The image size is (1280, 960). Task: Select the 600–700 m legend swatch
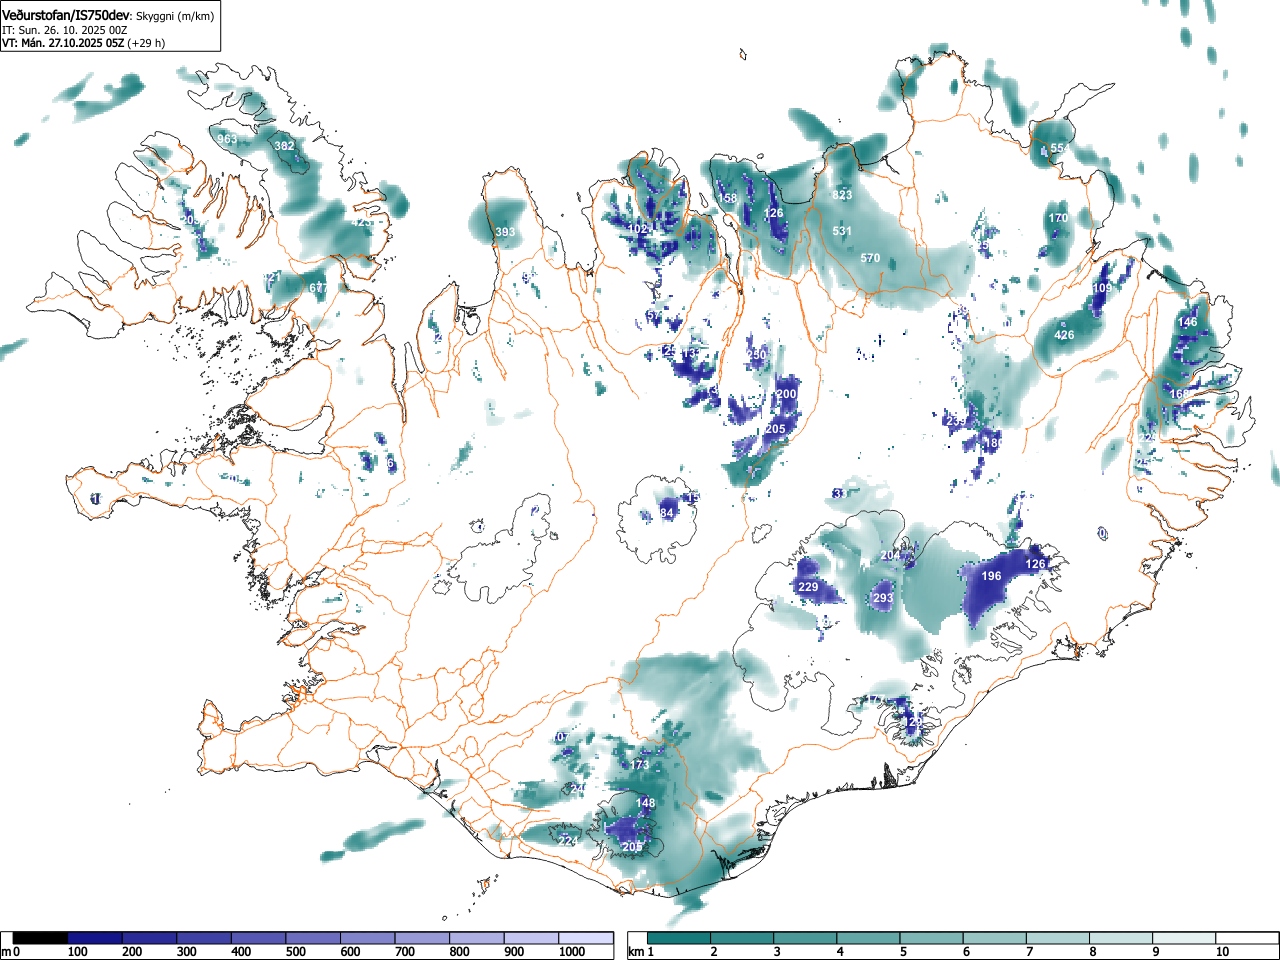(x=369, y=938)
